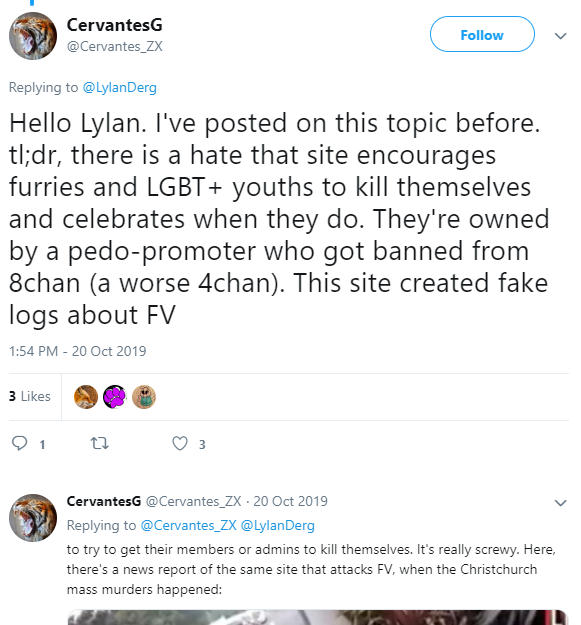This screenshot has width=581, height=625.
Task: Open CervantesG's tiger profile picture at top
Action: [33, 36]
